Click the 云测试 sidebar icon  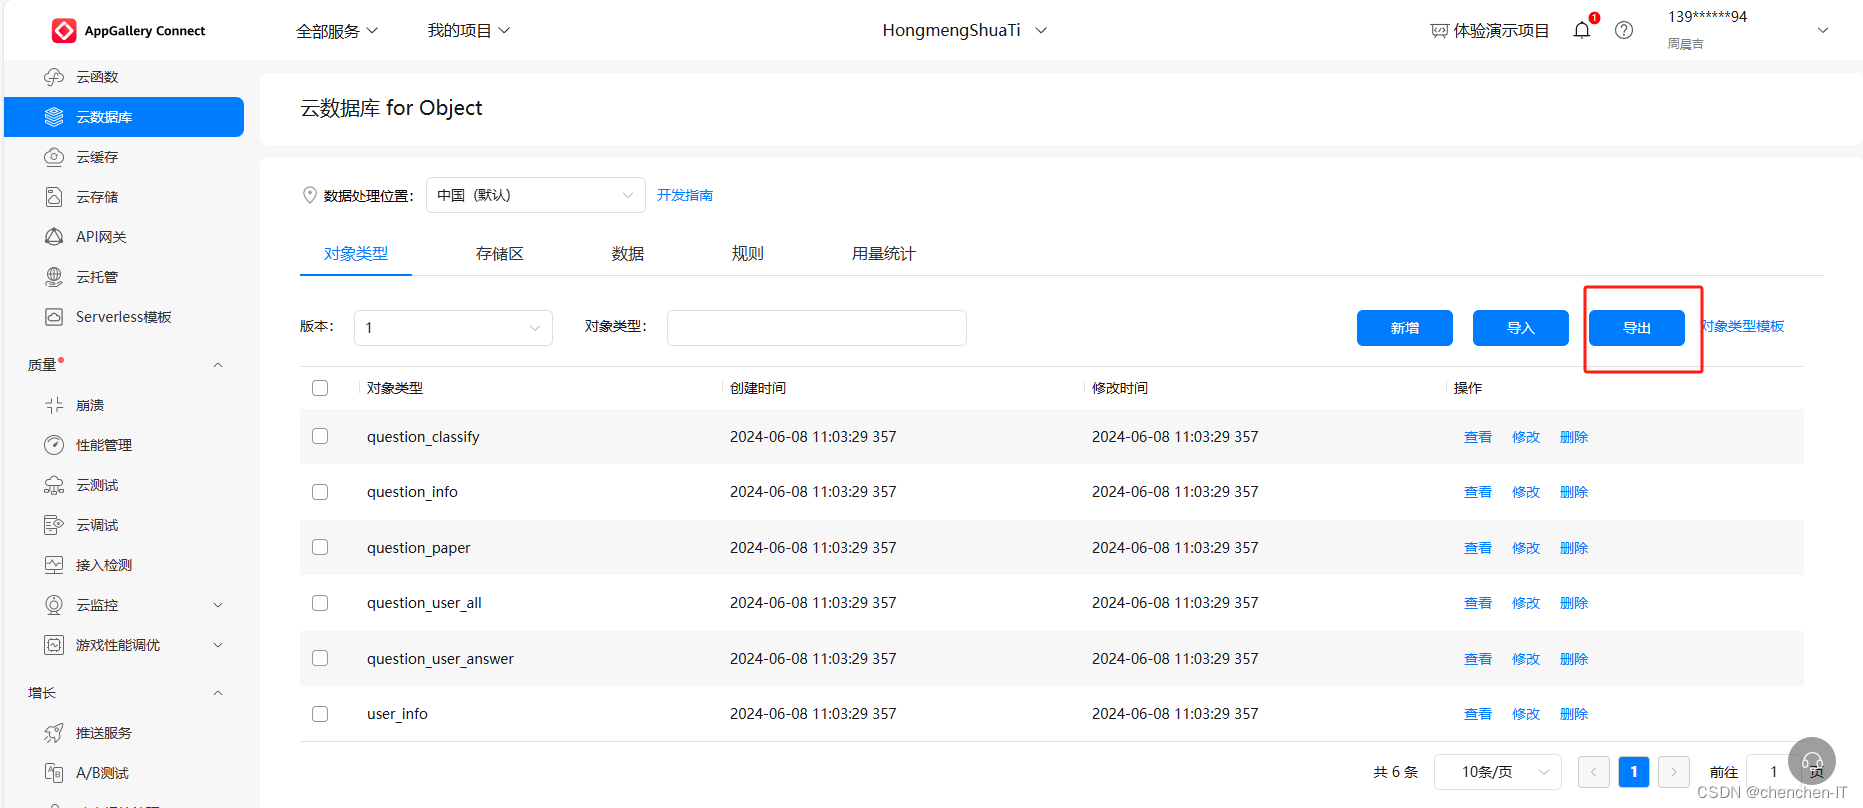click(x=54, y=485)
